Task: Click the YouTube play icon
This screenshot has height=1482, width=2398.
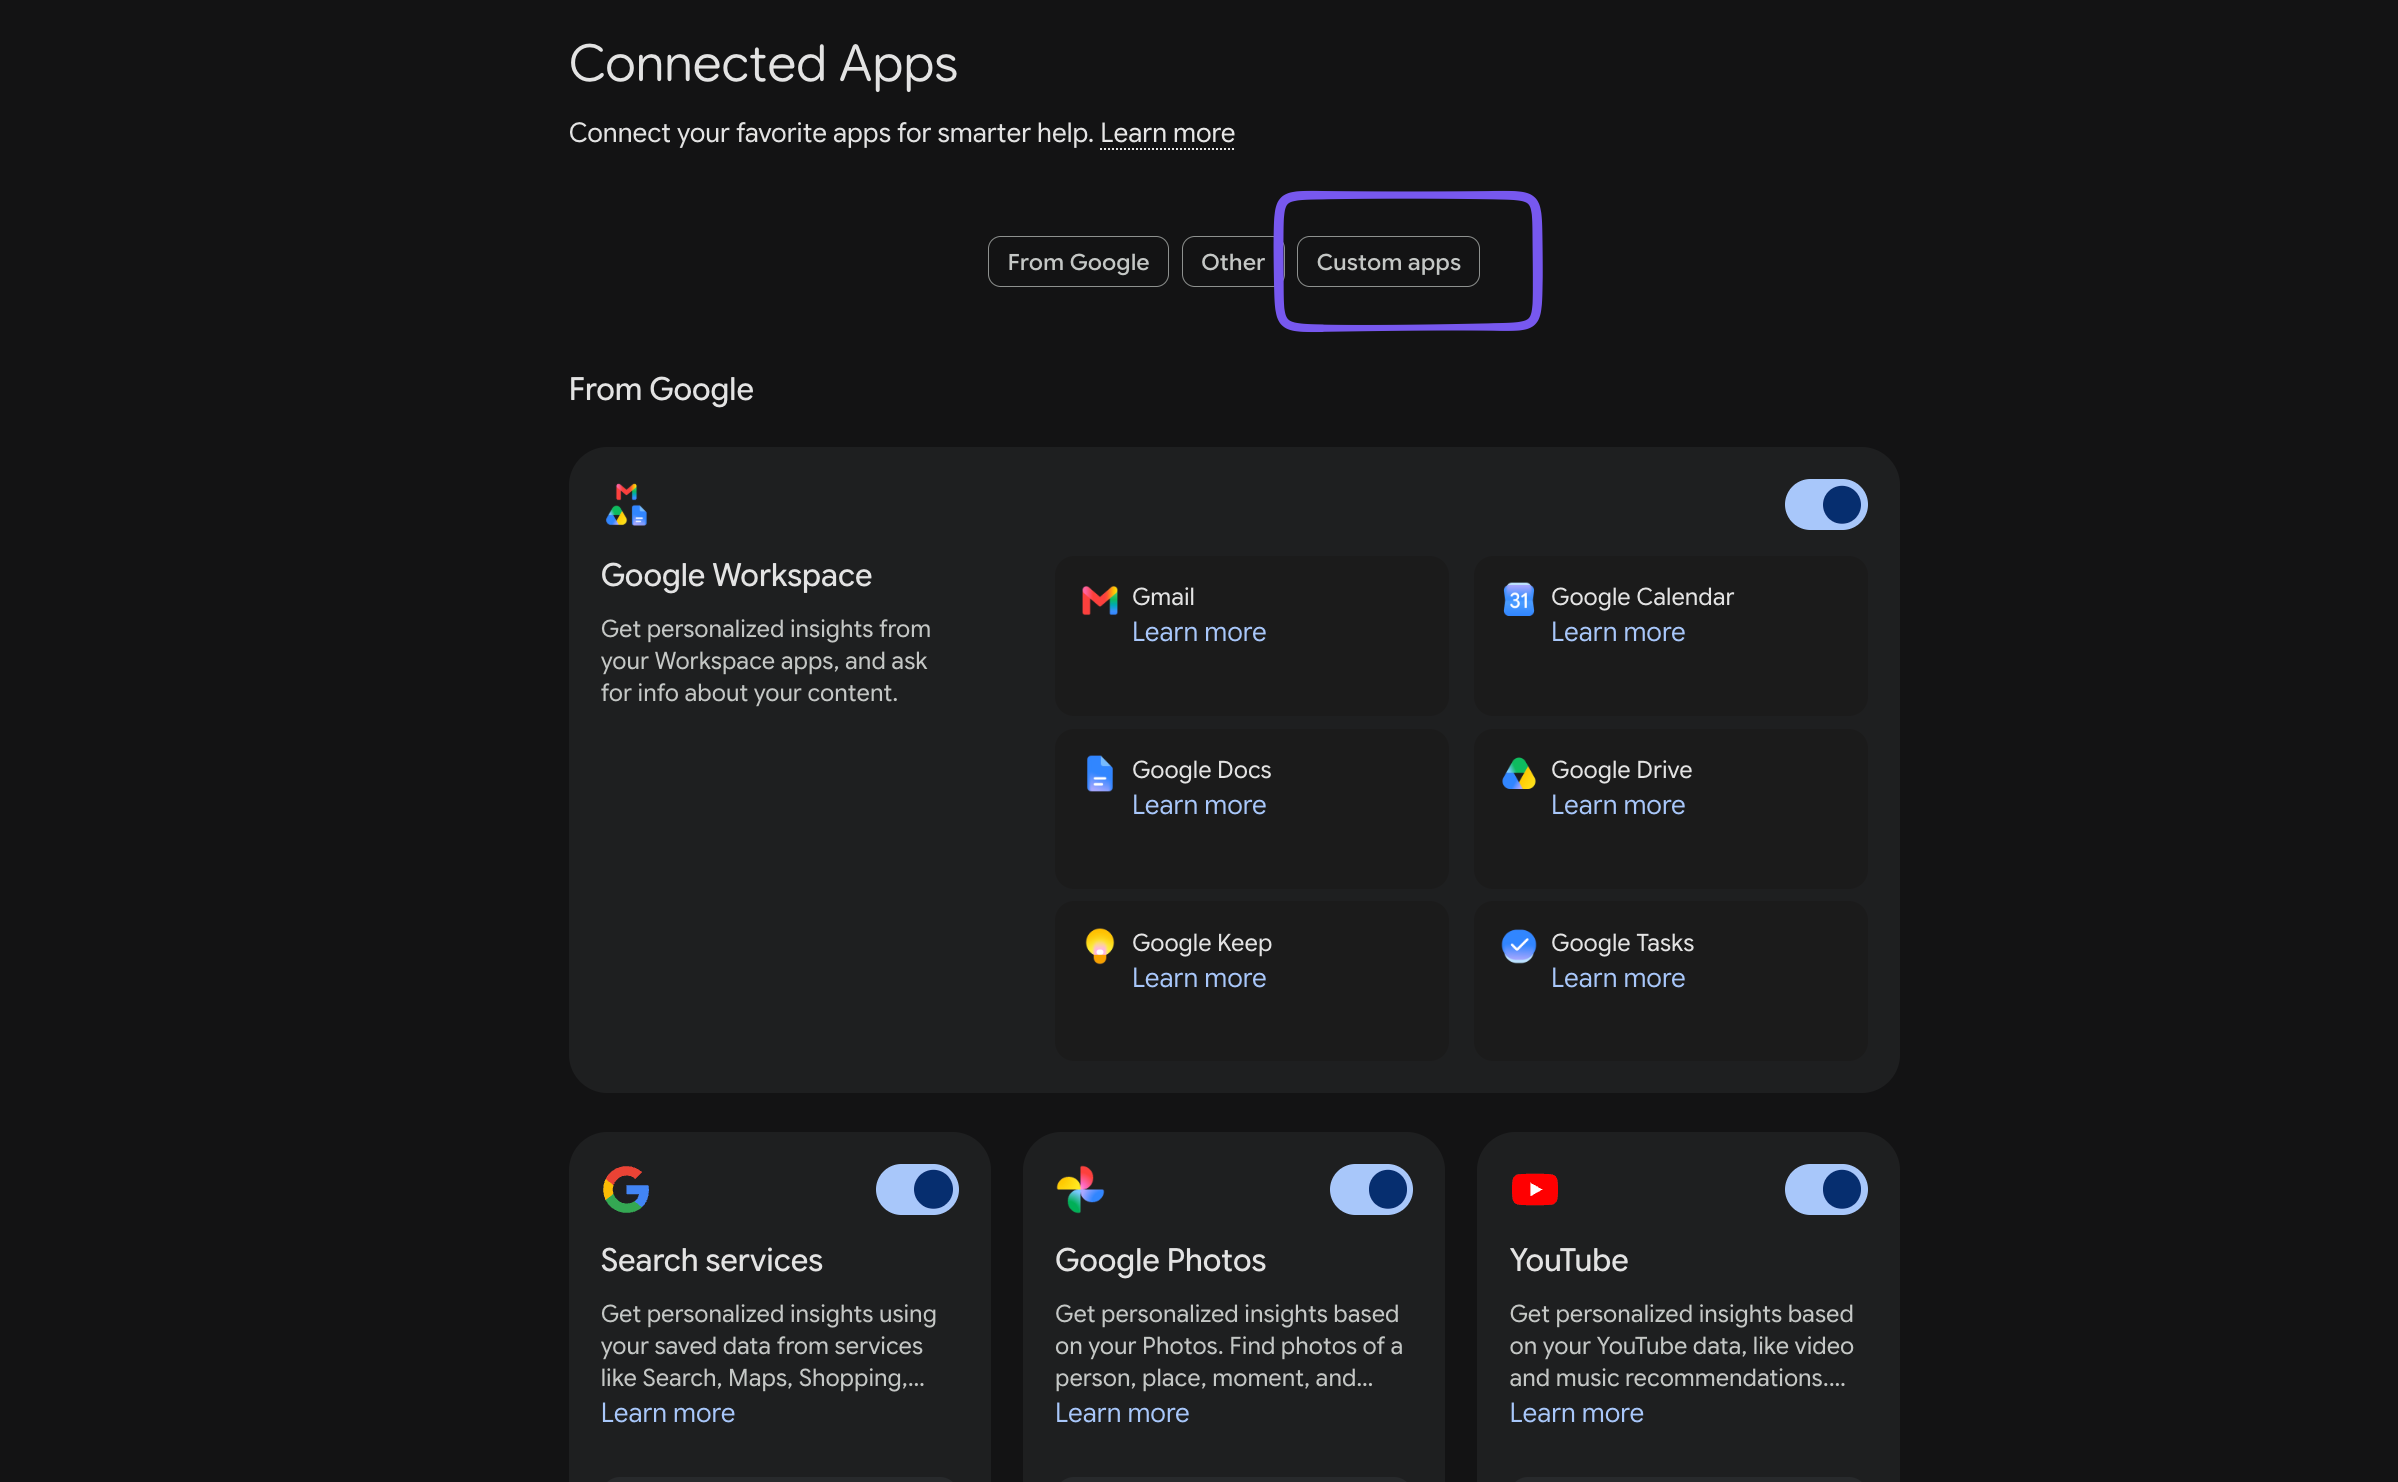Action: [x=1534, y=1189]
